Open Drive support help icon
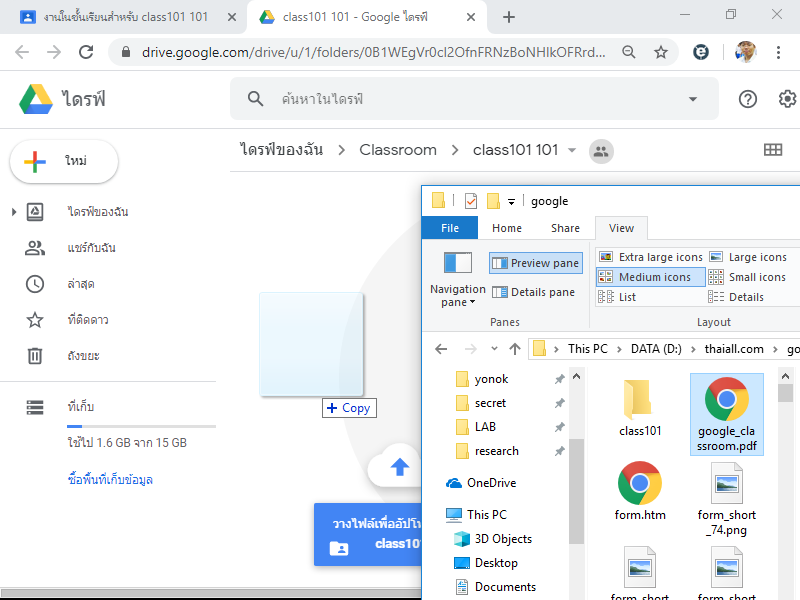Image resolution: width=800 pixels, height=600 pixels. pyautogui.click(x=747, y=99)
